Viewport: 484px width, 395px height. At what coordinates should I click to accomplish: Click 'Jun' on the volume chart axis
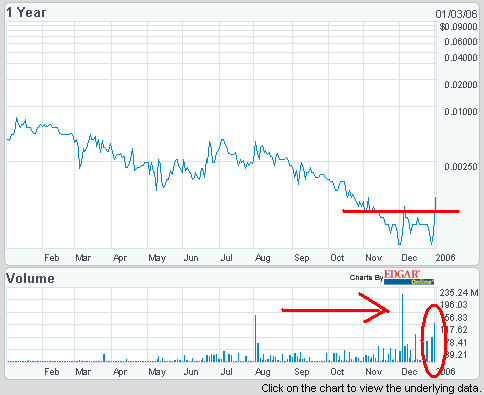point(191,372)
